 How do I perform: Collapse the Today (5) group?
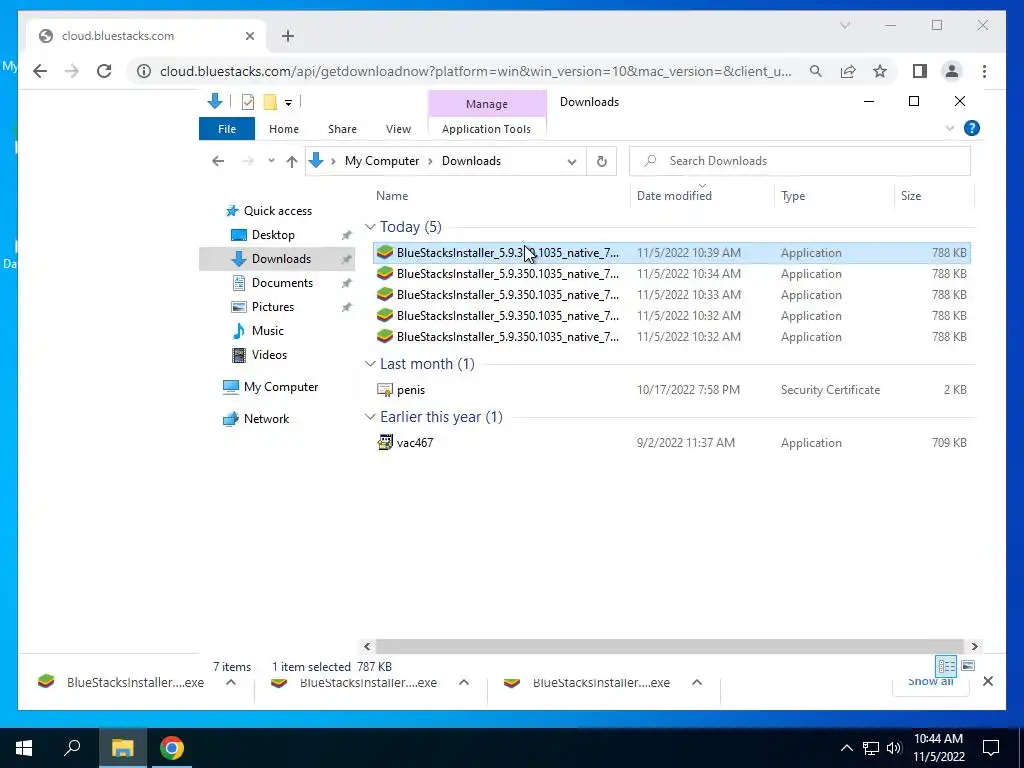[370, 227]
